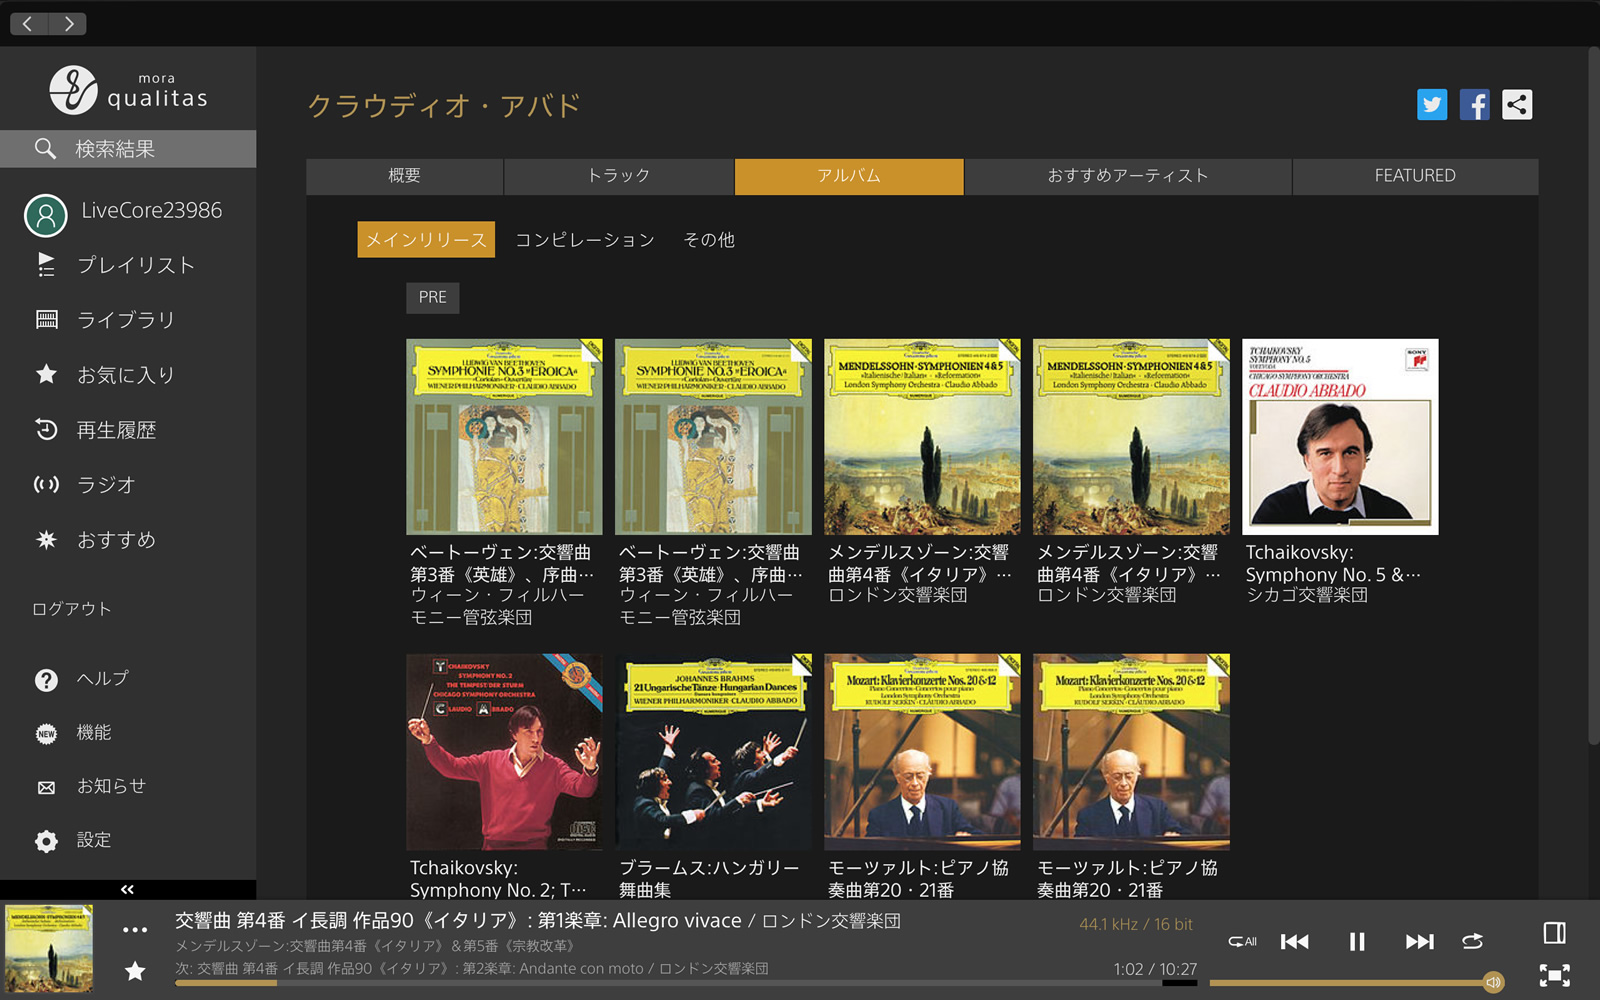Open 検索結果 search results
1600x1000 pixels.
128,149
